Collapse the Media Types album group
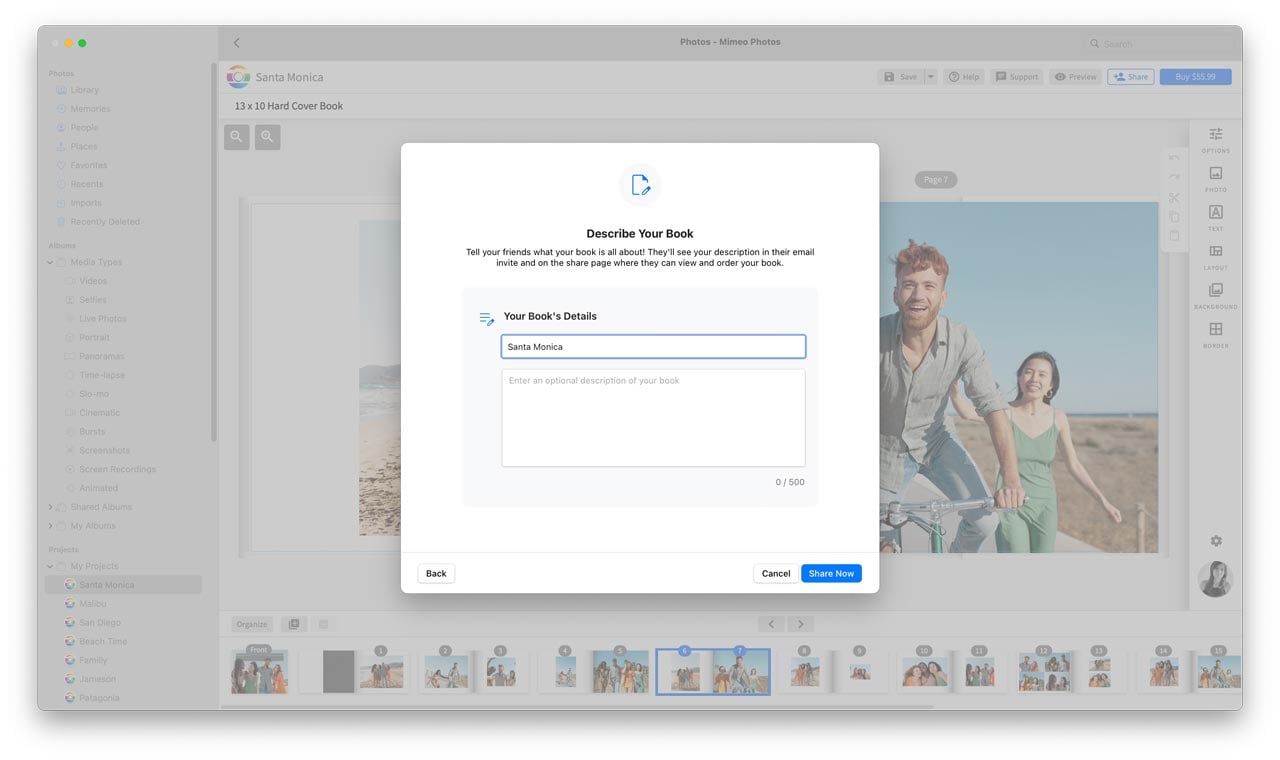This screenshot has height=760, width=1280. [x=48, y=261]
